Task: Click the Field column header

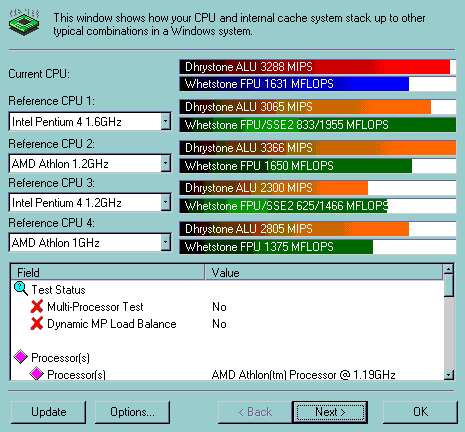Action: tap(108, 272)
